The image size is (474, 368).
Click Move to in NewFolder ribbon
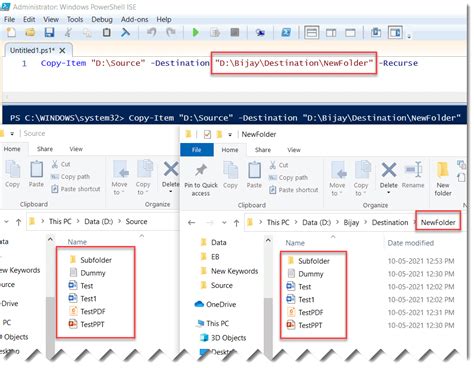click(x=337, y=179)
